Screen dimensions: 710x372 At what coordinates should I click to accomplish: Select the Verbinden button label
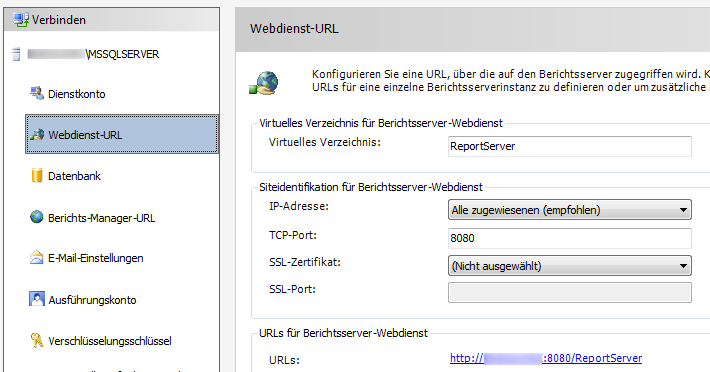(59, 20)
